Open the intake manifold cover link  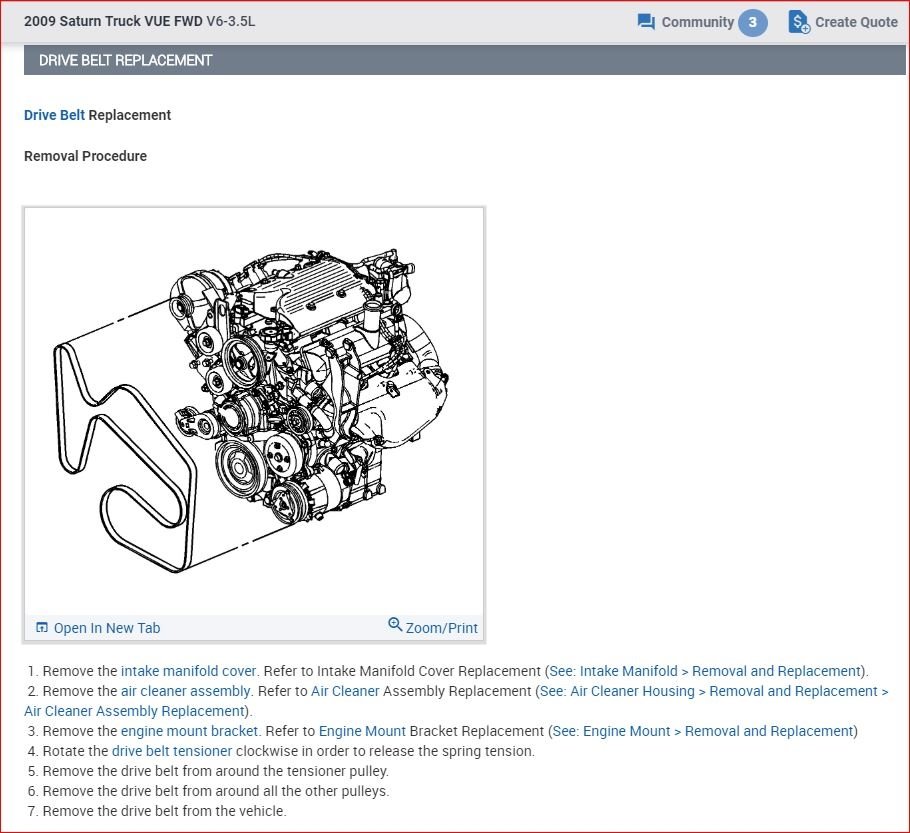click(x=189, y=671)
